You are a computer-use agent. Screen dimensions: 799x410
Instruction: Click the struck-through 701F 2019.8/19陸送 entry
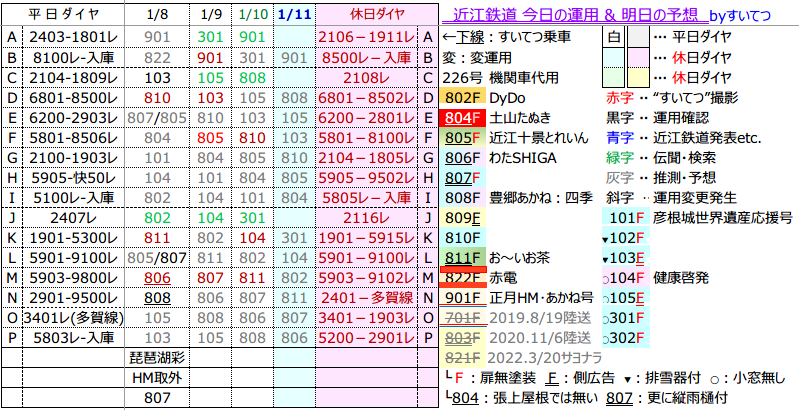click(x=517, y=317)
